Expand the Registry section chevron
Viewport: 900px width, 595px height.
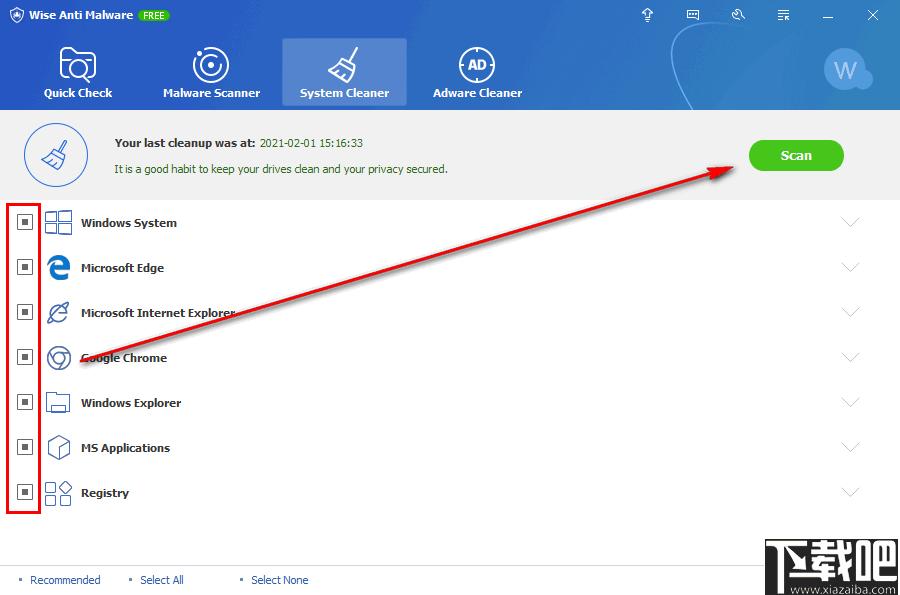coord(850,492)
